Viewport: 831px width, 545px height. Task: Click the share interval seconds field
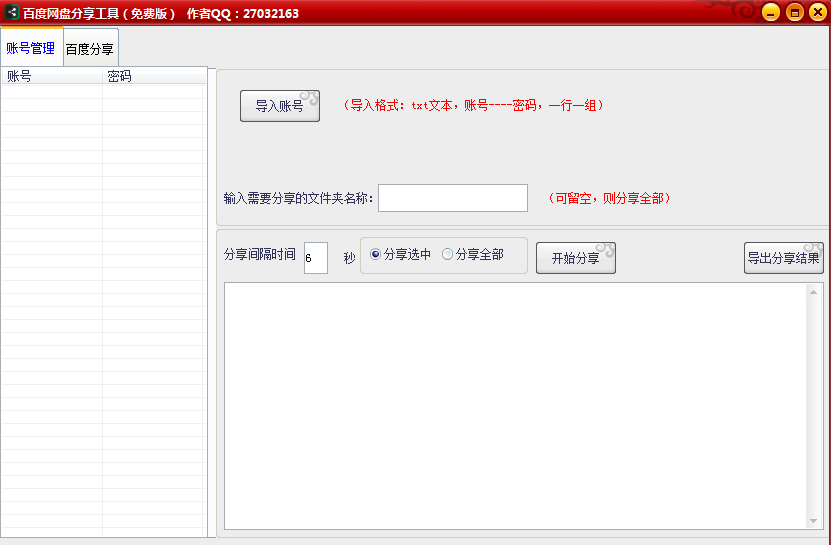316,258
